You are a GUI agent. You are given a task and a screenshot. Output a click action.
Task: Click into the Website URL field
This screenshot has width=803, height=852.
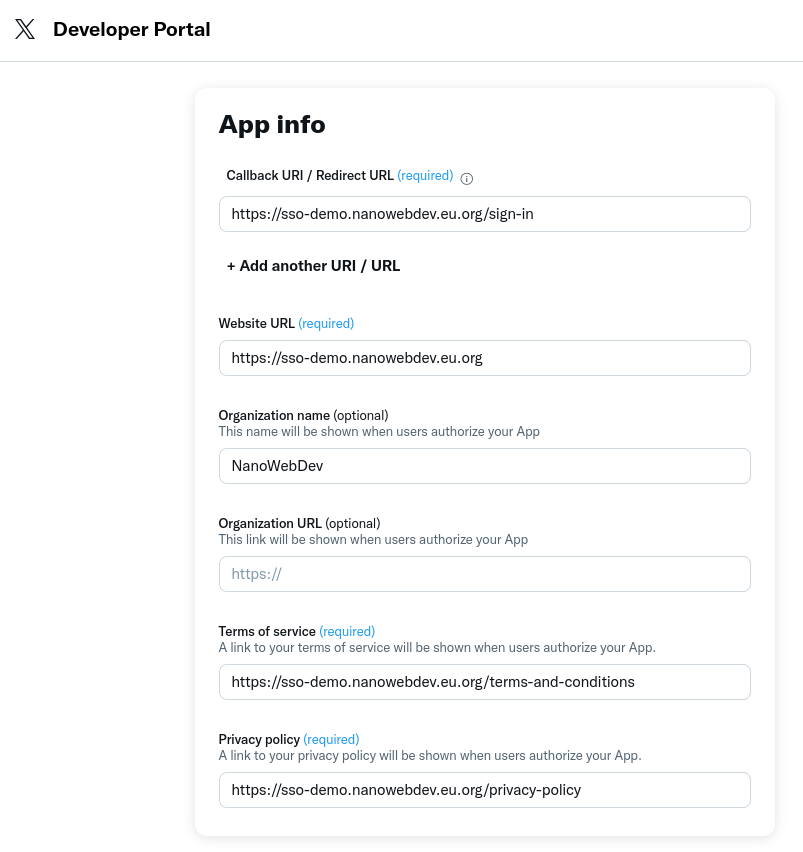tap(484, 358)
